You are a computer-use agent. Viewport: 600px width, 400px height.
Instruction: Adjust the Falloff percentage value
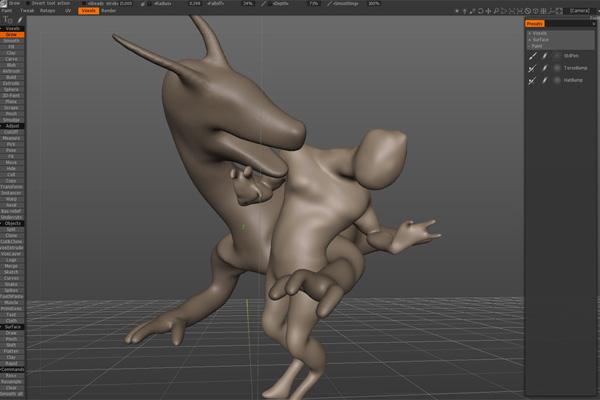(248, 3)
